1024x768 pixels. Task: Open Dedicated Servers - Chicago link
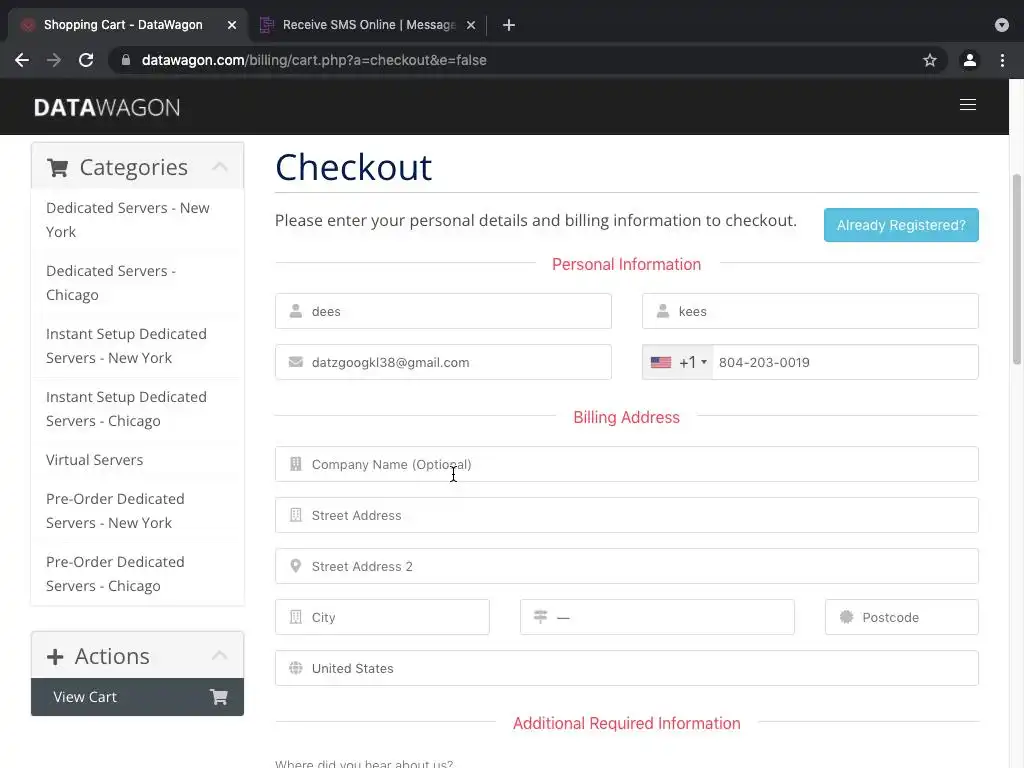click(111, 283)
